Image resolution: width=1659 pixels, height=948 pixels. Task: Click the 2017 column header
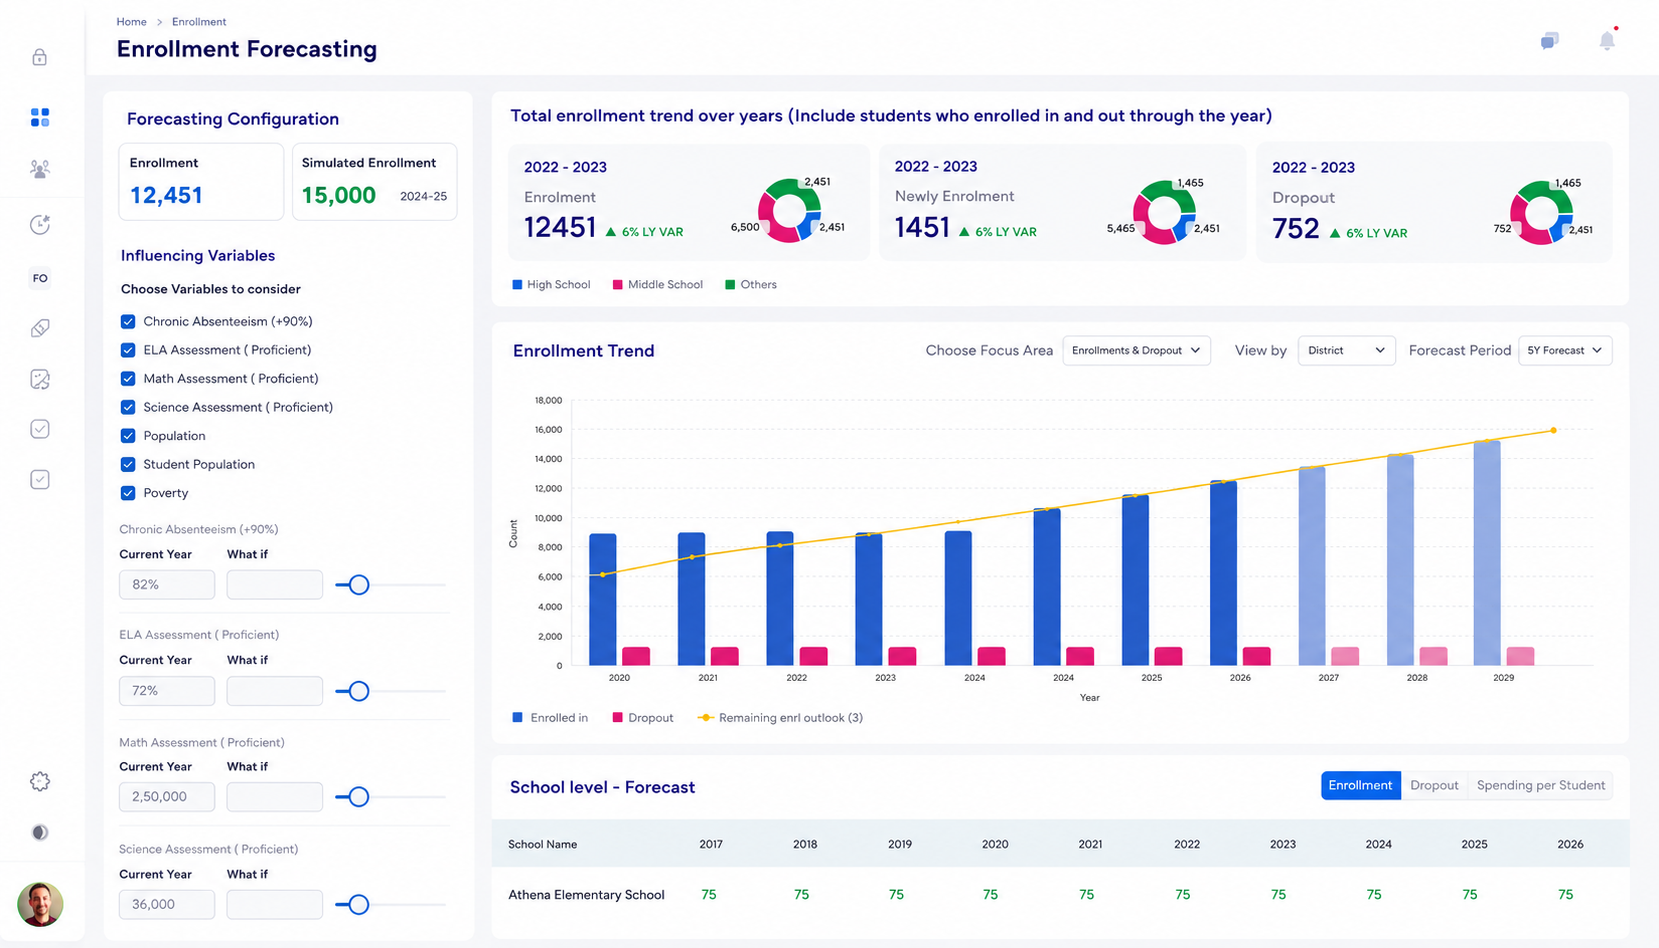click(x=711, y=845)
